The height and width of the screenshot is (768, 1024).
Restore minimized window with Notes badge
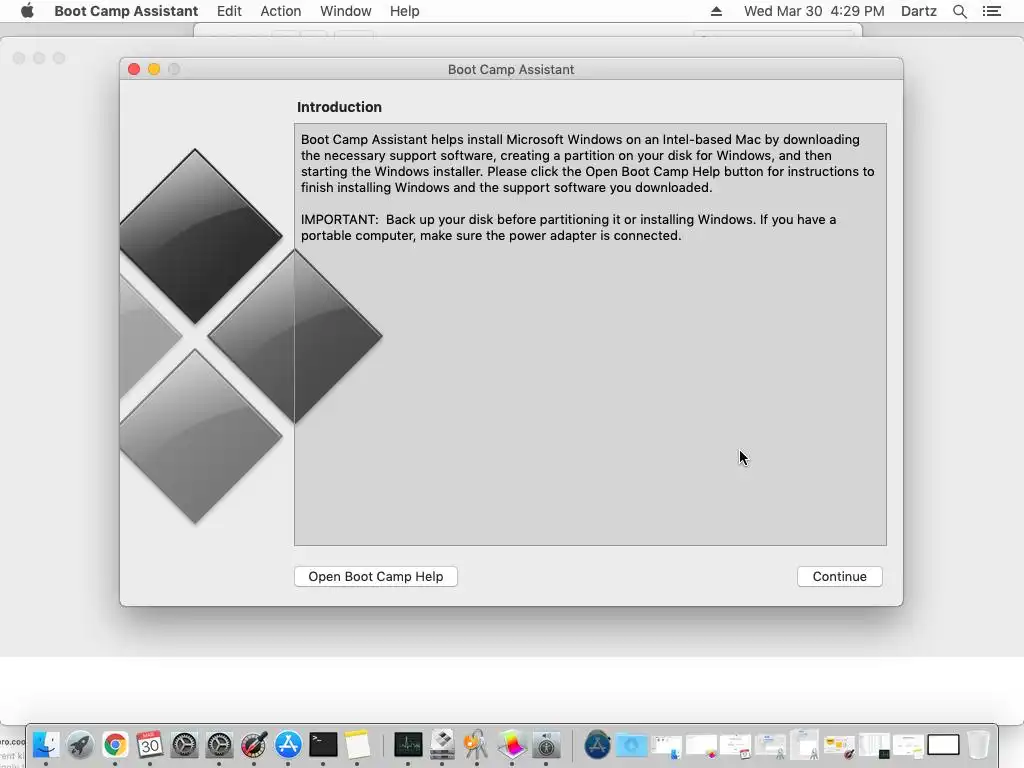908,745
